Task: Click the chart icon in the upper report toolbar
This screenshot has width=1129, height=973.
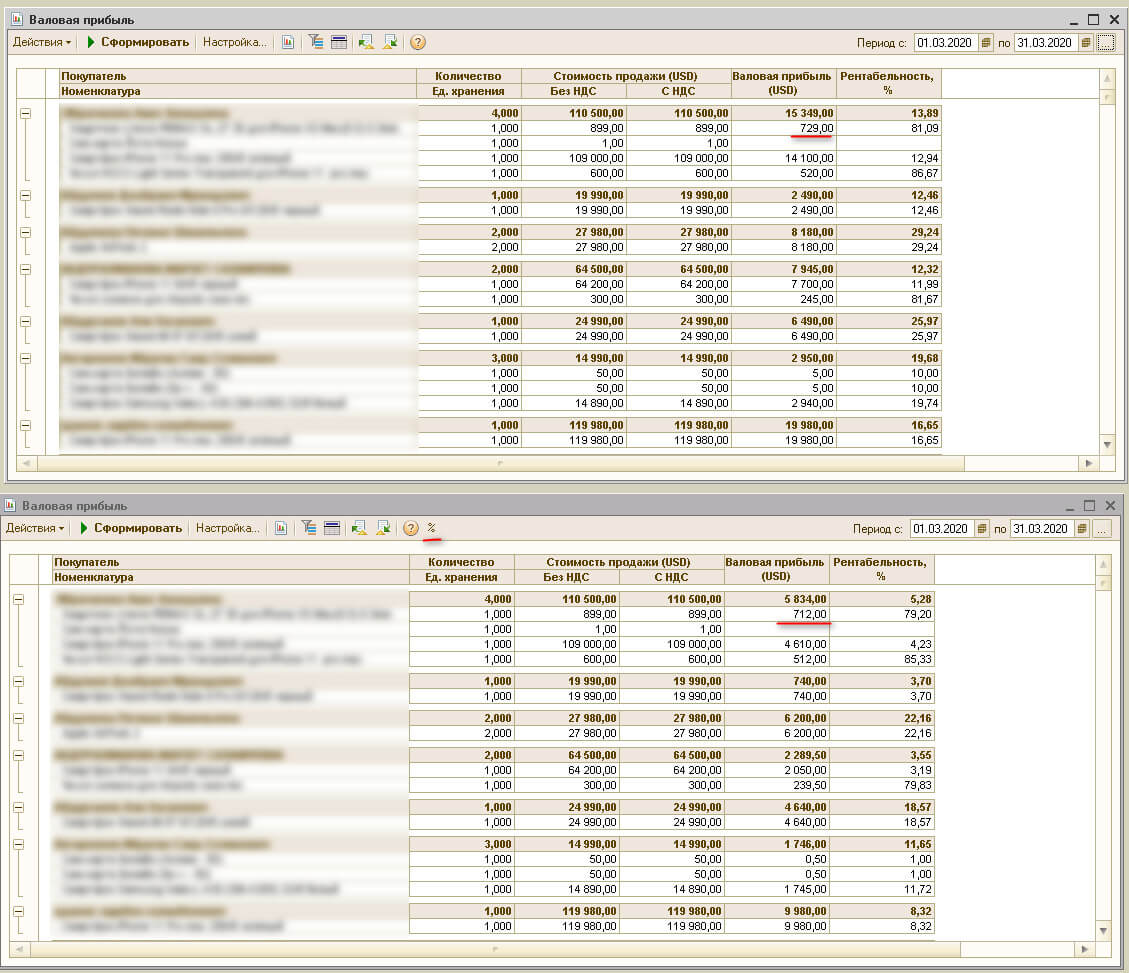Action: pos(288,42)
